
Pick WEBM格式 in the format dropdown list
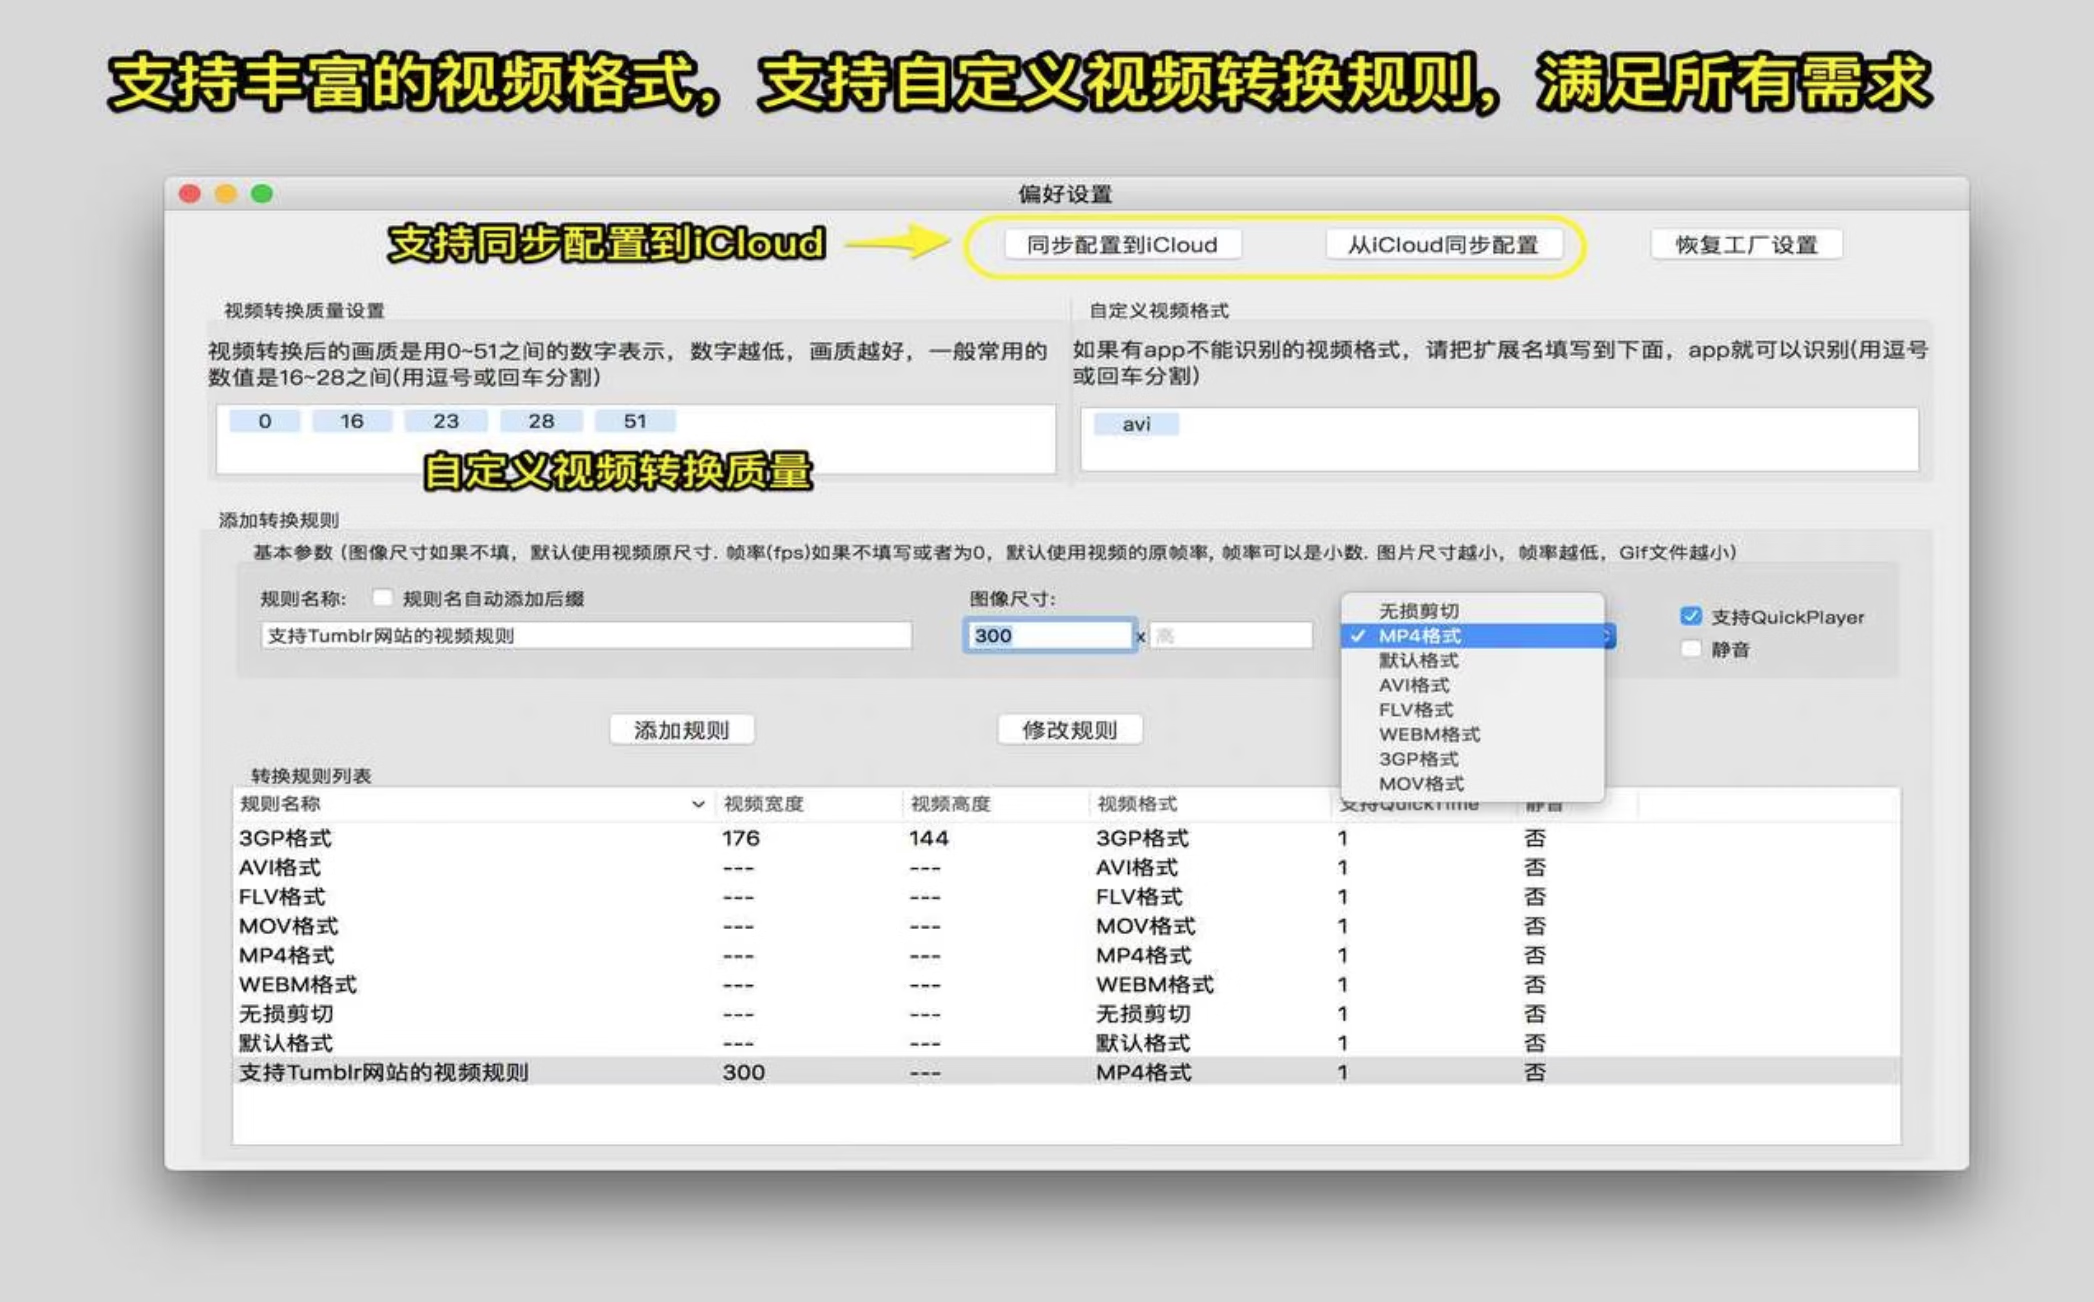pyautogui.click(x=1428, y=734)
